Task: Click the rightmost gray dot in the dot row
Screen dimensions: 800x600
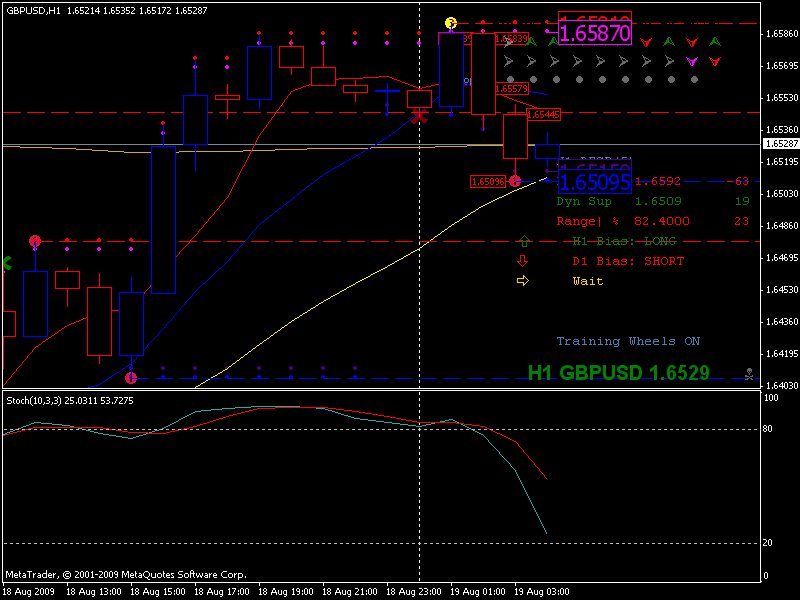Action: (694, 80)
